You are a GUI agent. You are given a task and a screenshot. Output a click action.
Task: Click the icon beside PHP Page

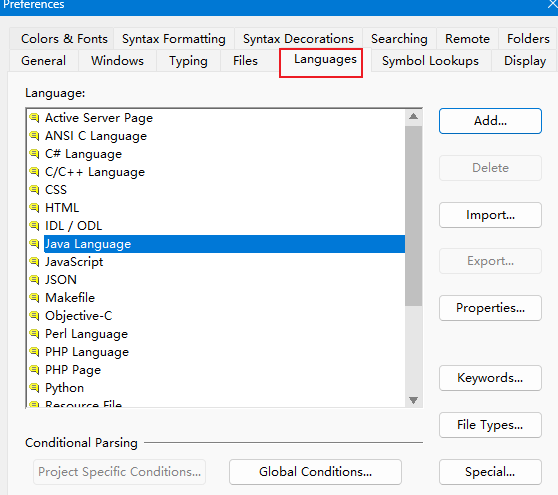(x=34, y=370)
